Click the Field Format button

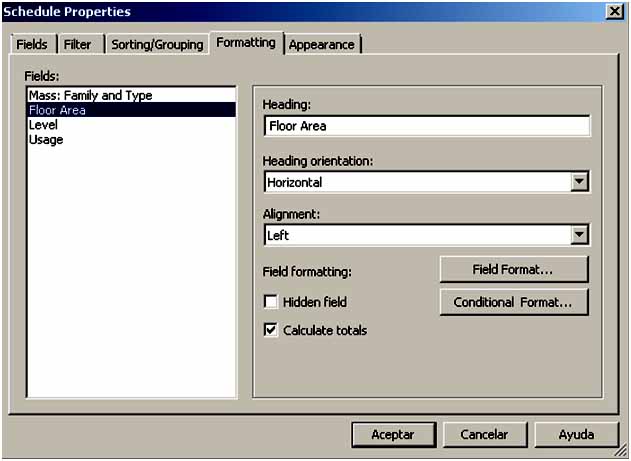point(513,270)
